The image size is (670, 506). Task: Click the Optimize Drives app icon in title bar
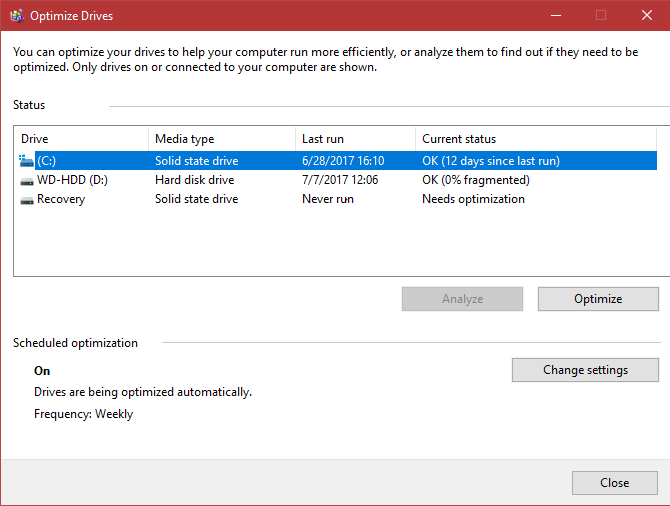(x=17, y=16)
